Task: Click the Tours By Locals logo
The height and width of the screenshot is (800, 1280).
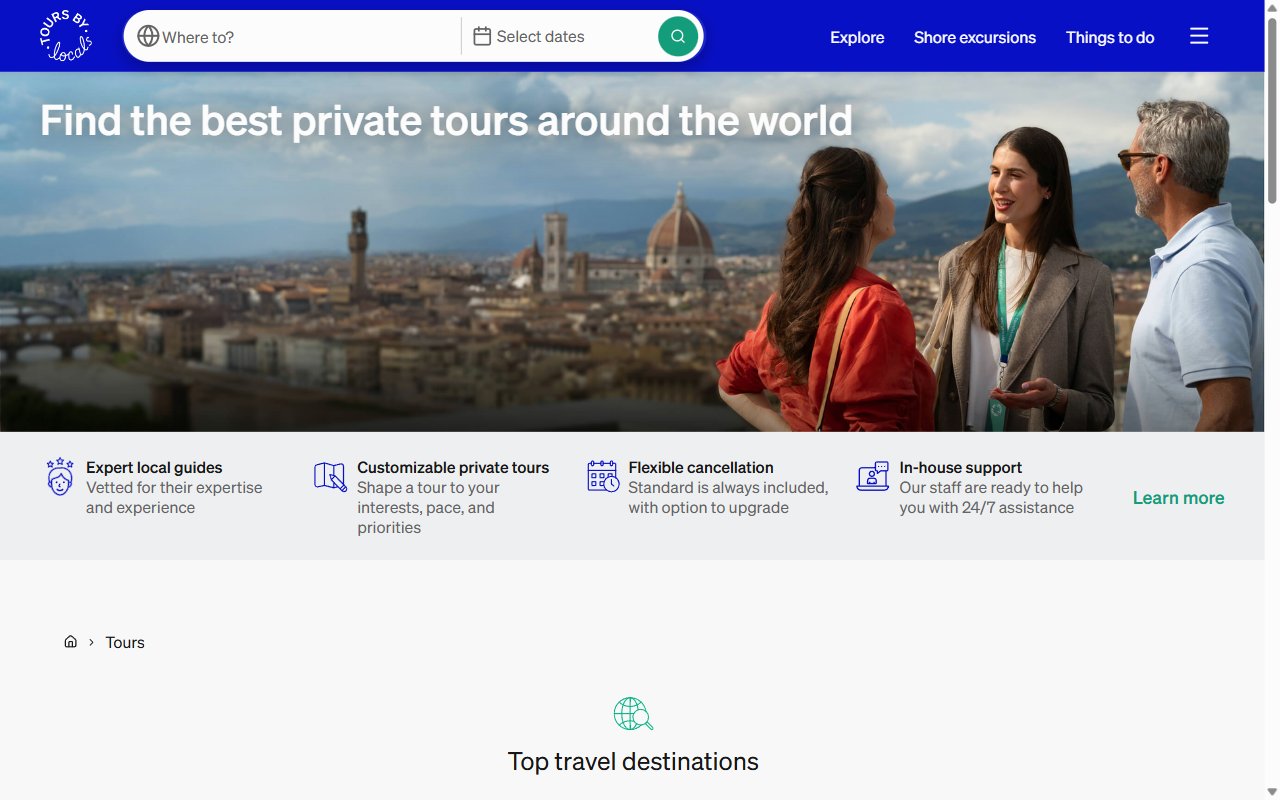Action: [x=65, y=36]
